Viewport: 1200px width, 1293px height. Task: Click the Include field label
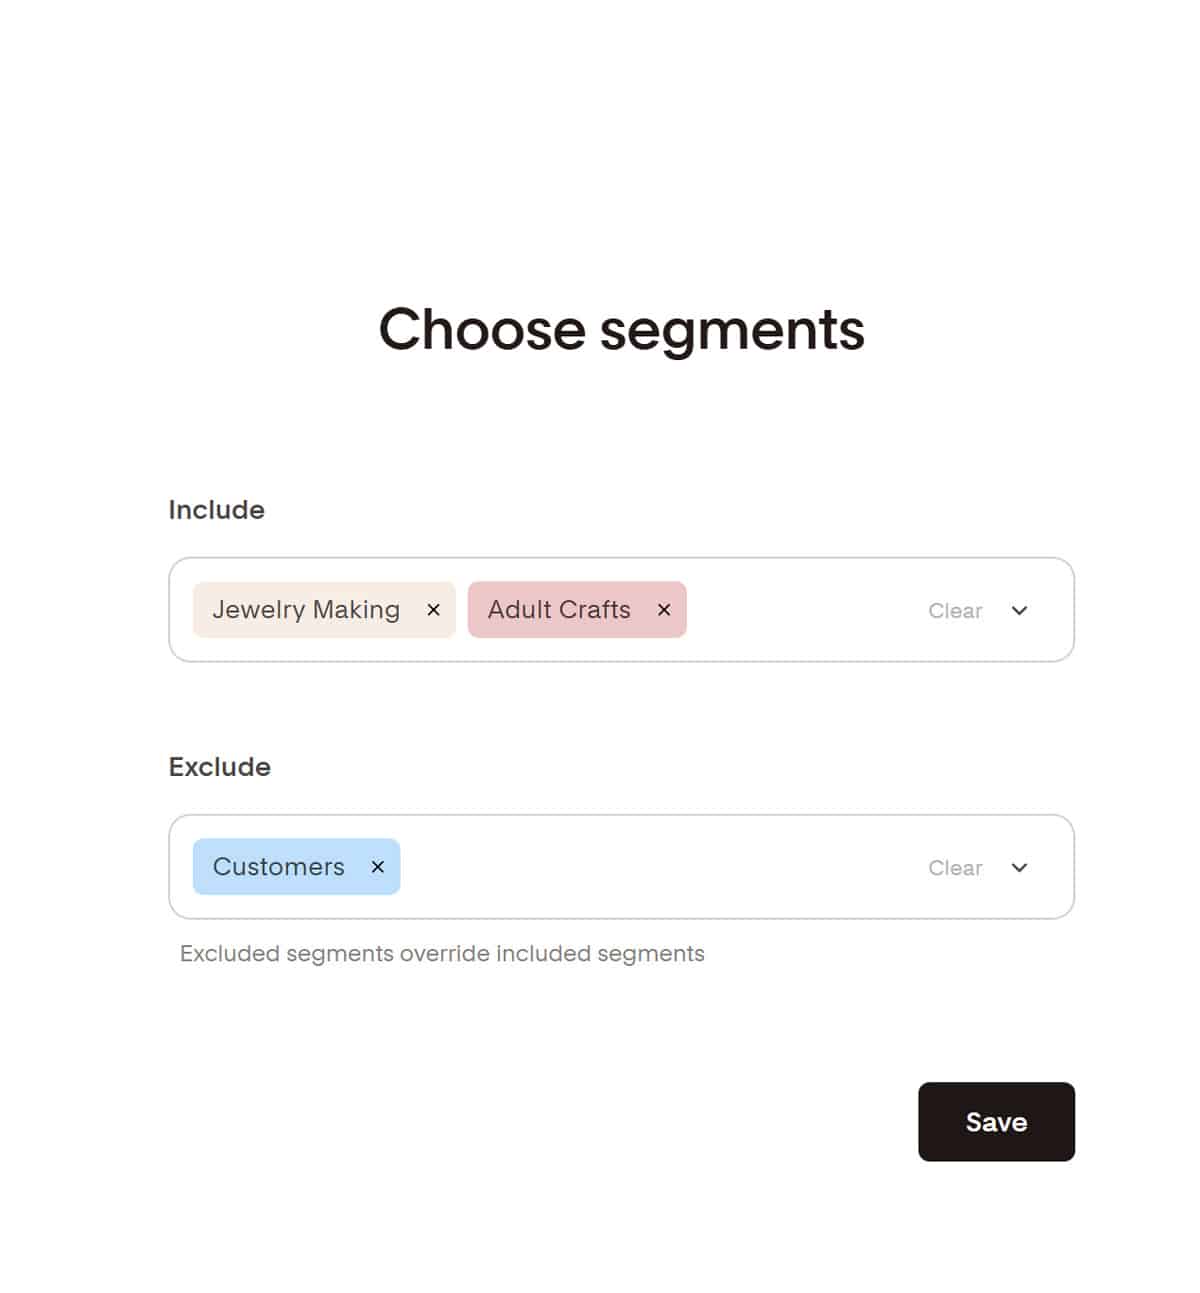[x=216, y=510]
